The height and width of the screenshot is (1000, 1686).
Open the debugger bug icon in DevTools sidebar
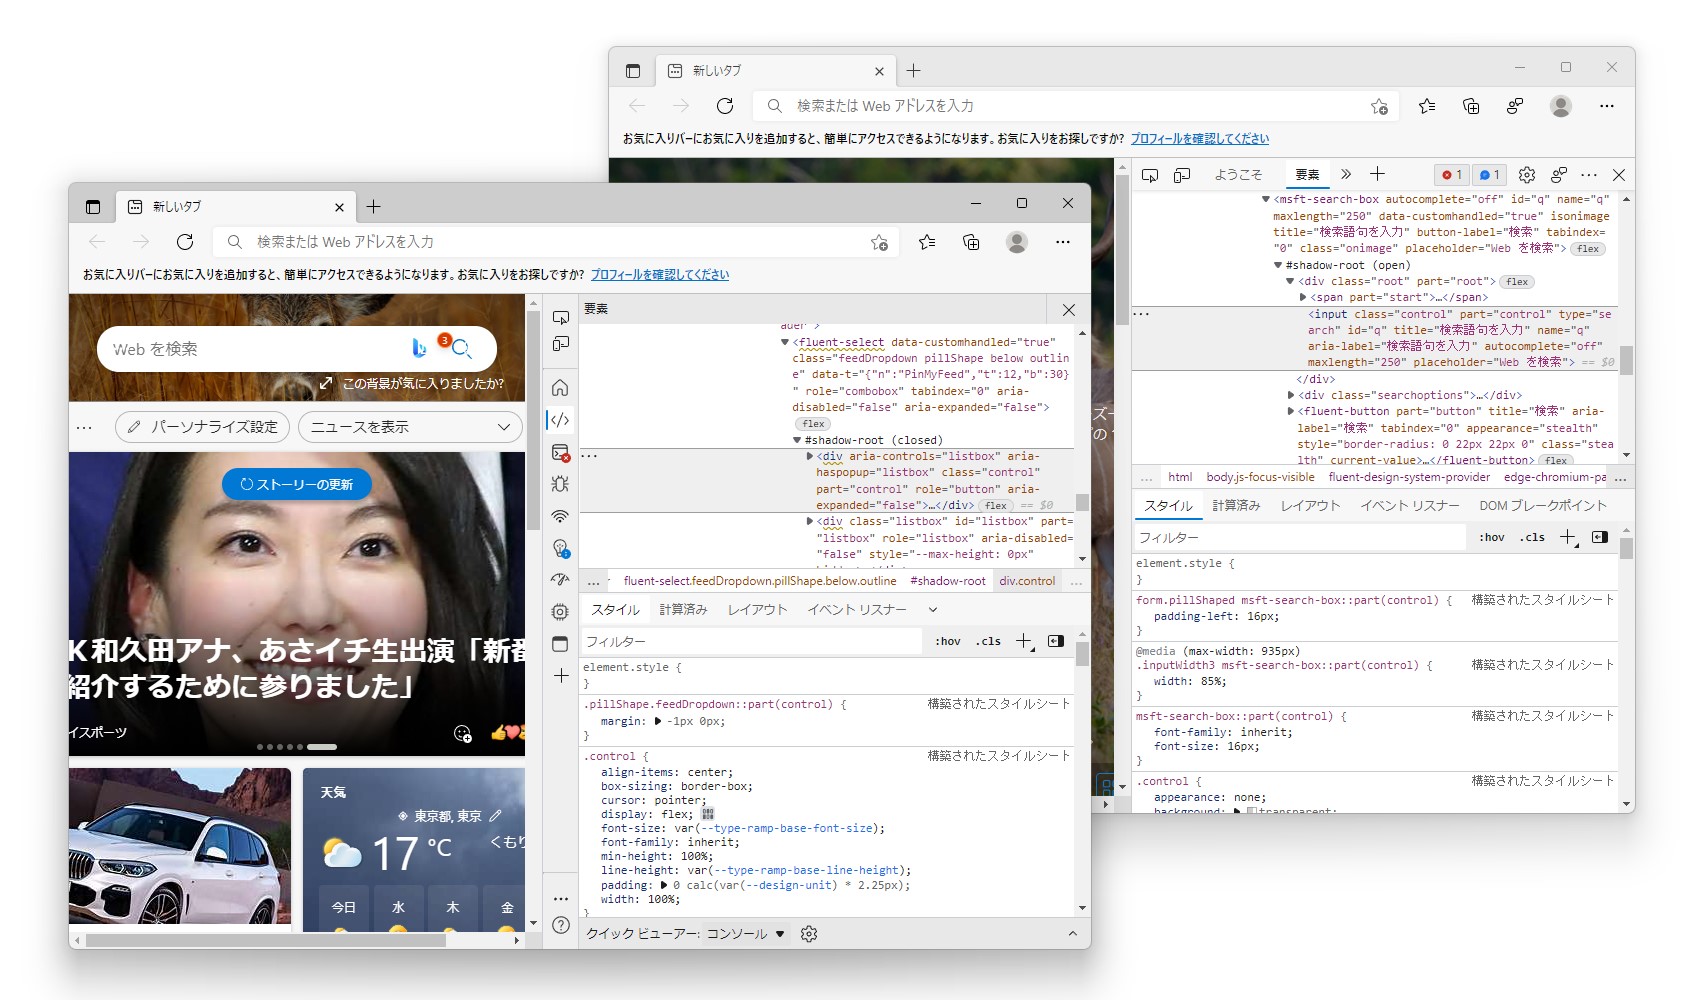(560, 485)
